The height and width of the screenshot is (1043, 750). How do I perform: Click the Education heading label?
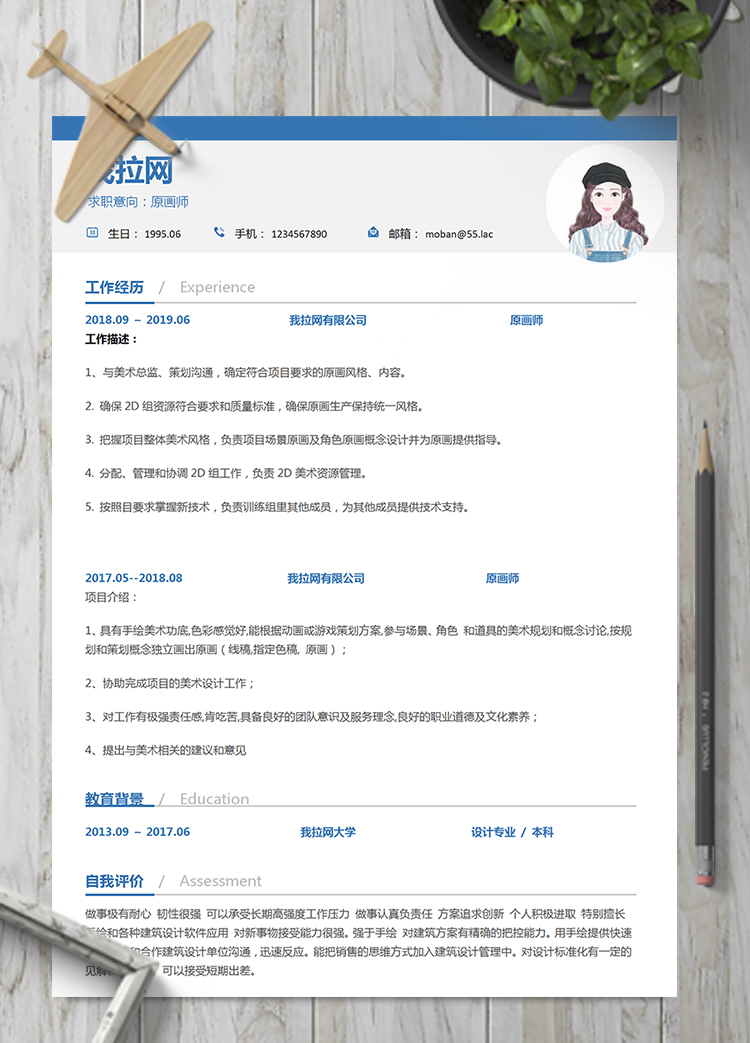click(x=214, y=799)
